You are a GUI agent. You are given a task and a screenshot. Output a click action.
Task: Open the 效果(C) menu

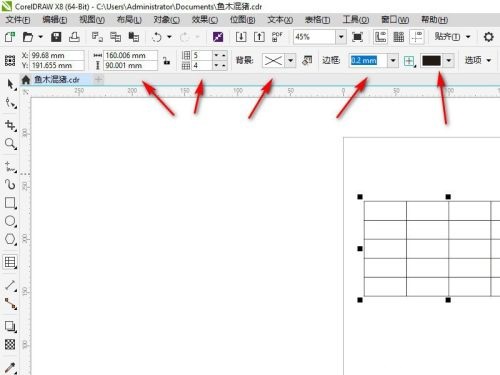(205, 20)
